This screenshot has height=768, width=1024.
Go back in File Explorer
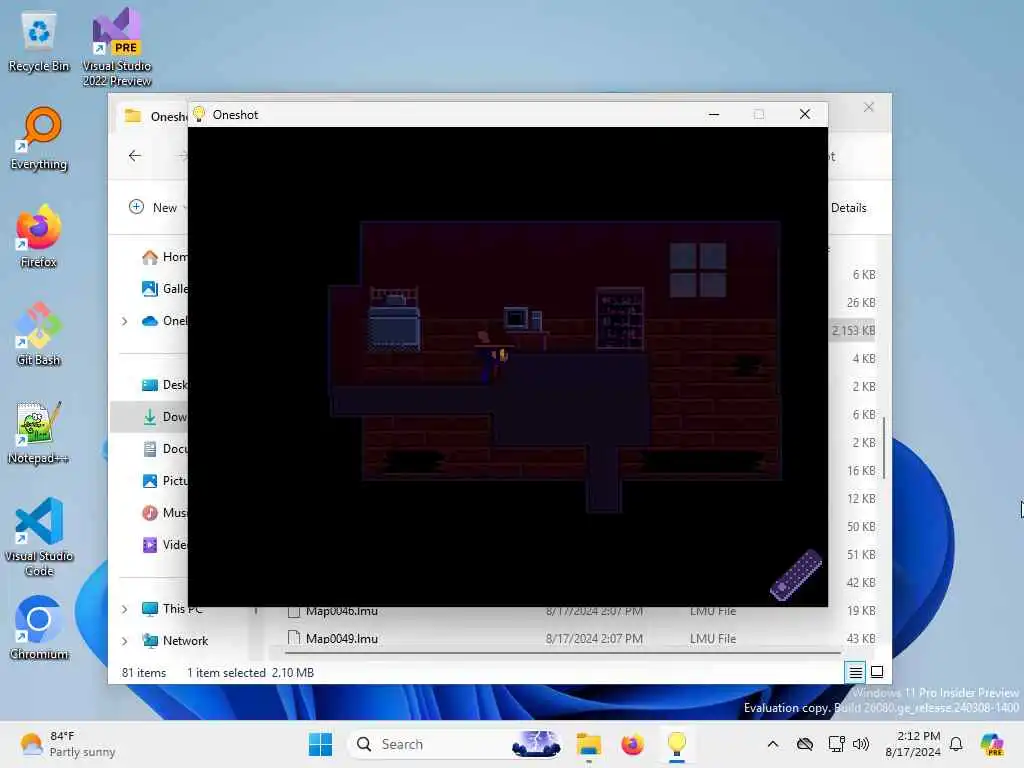point(135,155)
